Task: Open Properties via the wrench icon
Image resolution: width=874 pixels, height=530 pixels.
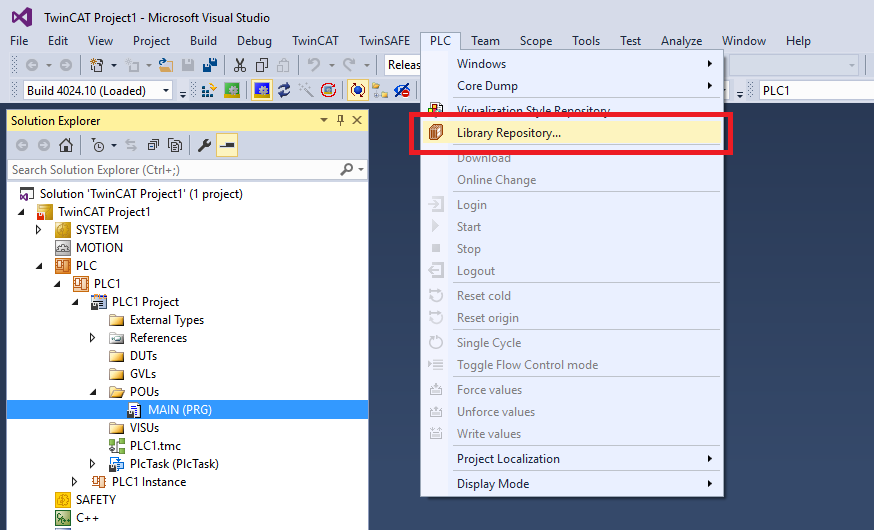Action: coord(205,145)
